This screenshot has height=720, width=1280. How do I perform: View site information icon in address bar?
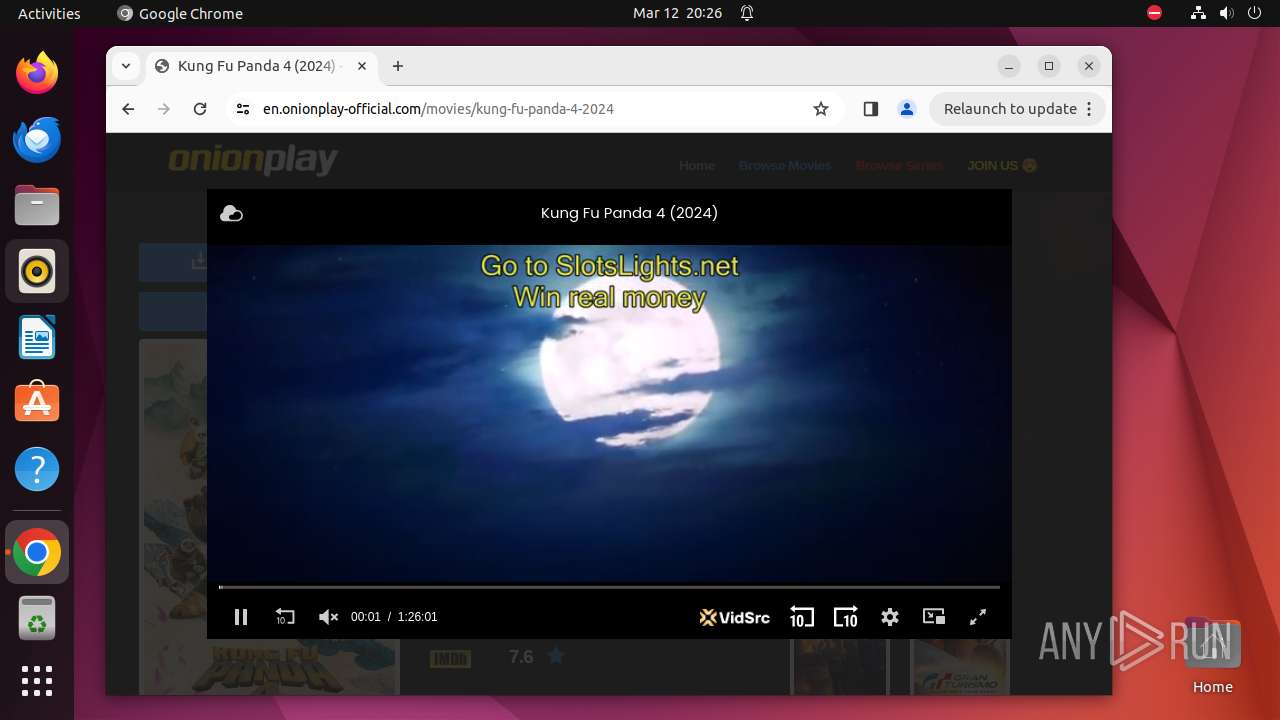pyautogui.click(x=243, y=109)
